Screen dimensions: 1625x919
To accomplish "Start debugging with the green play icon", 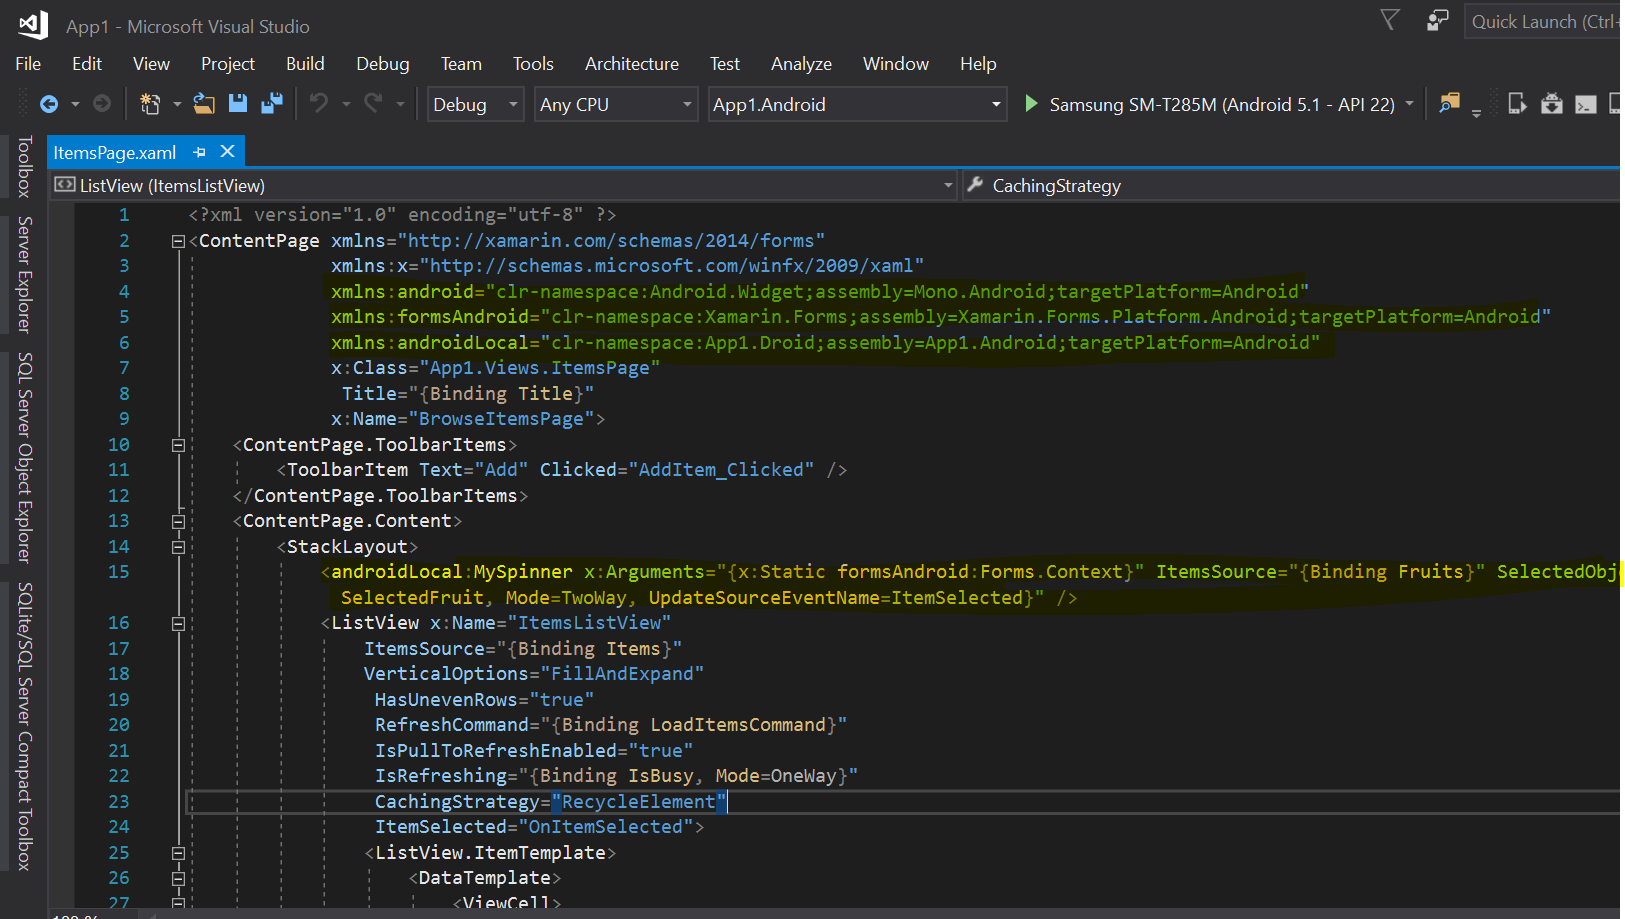I will [x=1031, y=103].
